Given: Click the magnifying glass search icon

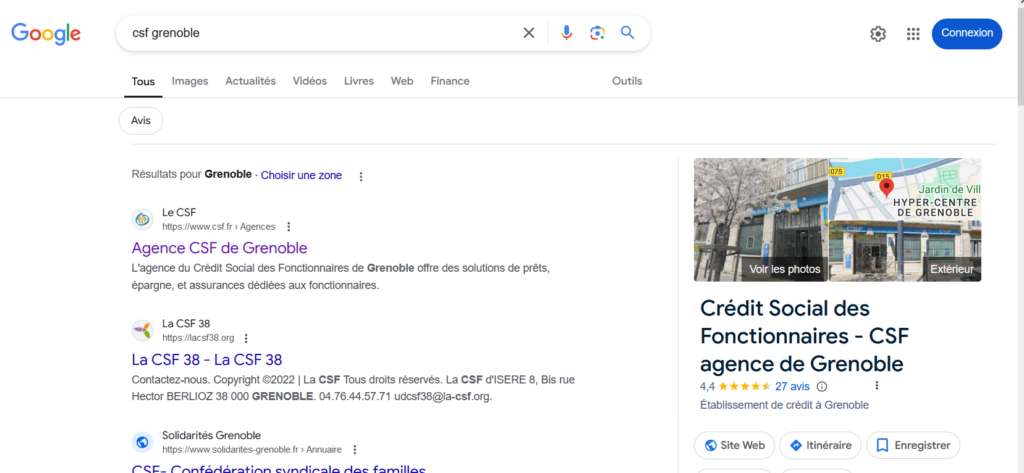Looking at the screenshot, I should (x=627, y=33).
